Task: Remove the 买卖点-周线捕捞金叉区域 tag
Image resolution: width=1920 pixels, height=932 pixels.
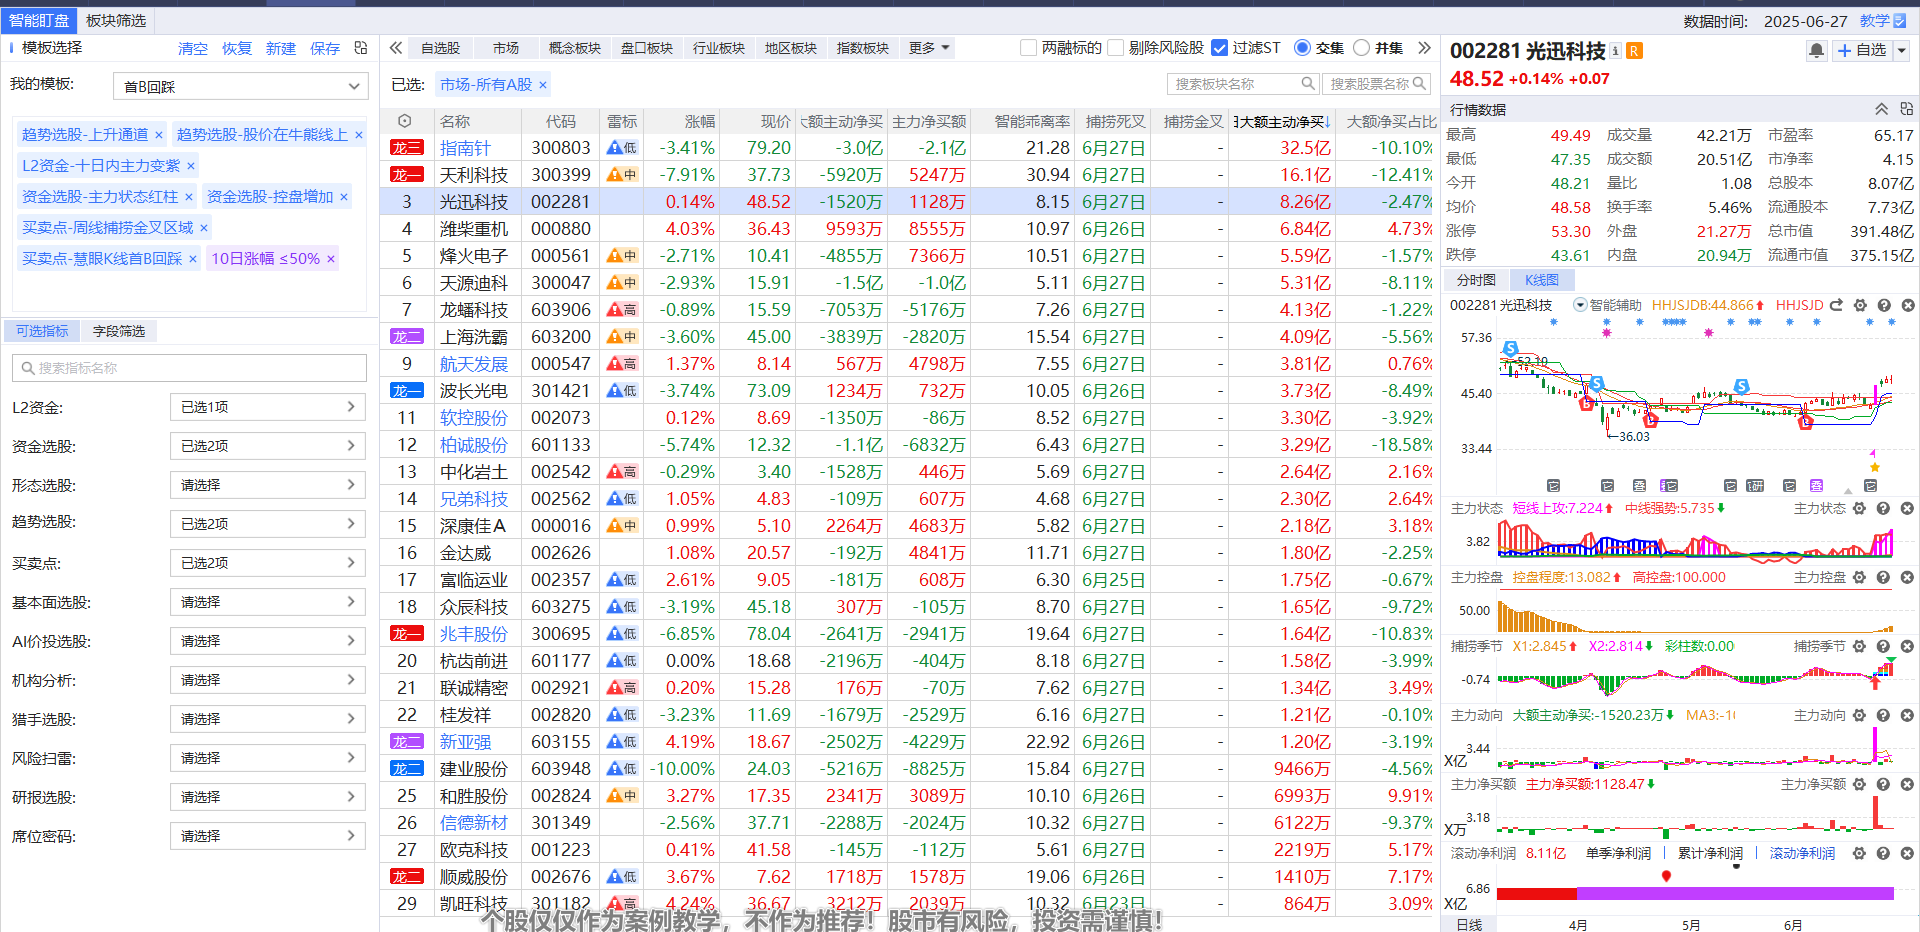Action: (x=203, y=228)
